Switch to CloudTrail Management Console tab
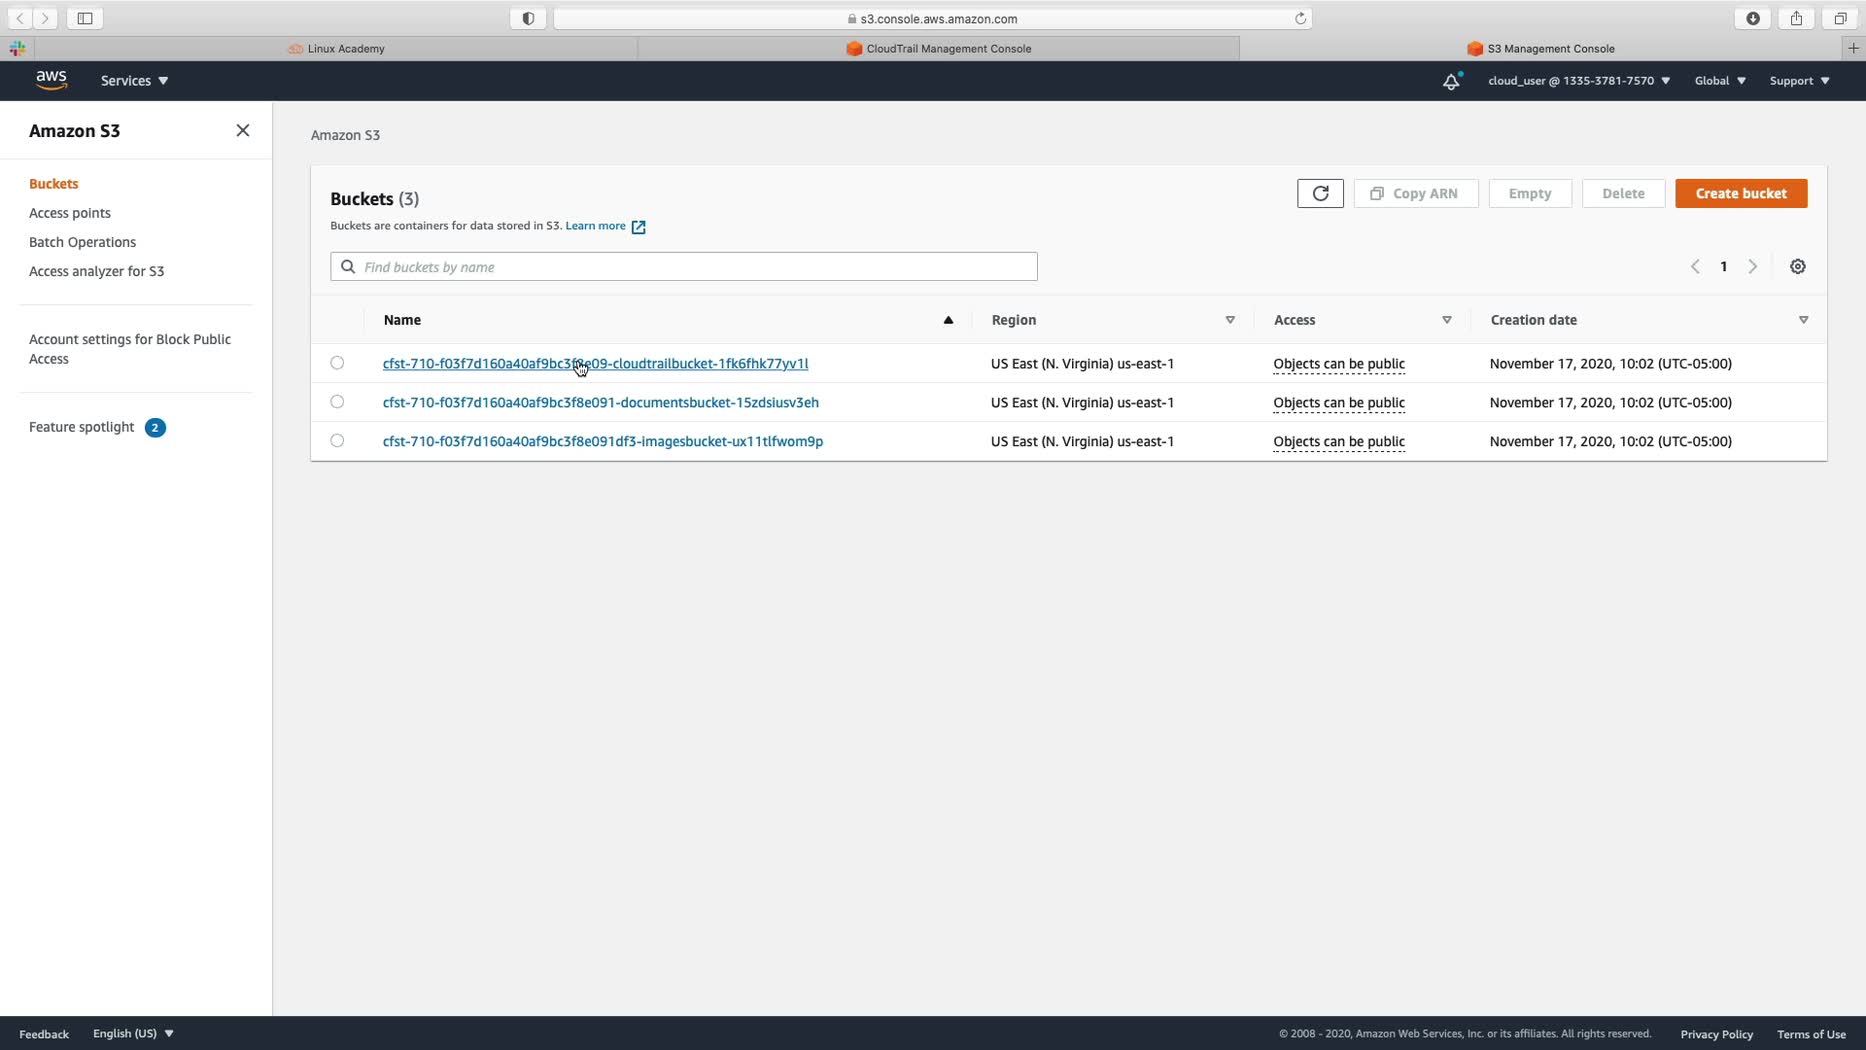This screenshot has height=1050, width=1866. click(938, 48)
